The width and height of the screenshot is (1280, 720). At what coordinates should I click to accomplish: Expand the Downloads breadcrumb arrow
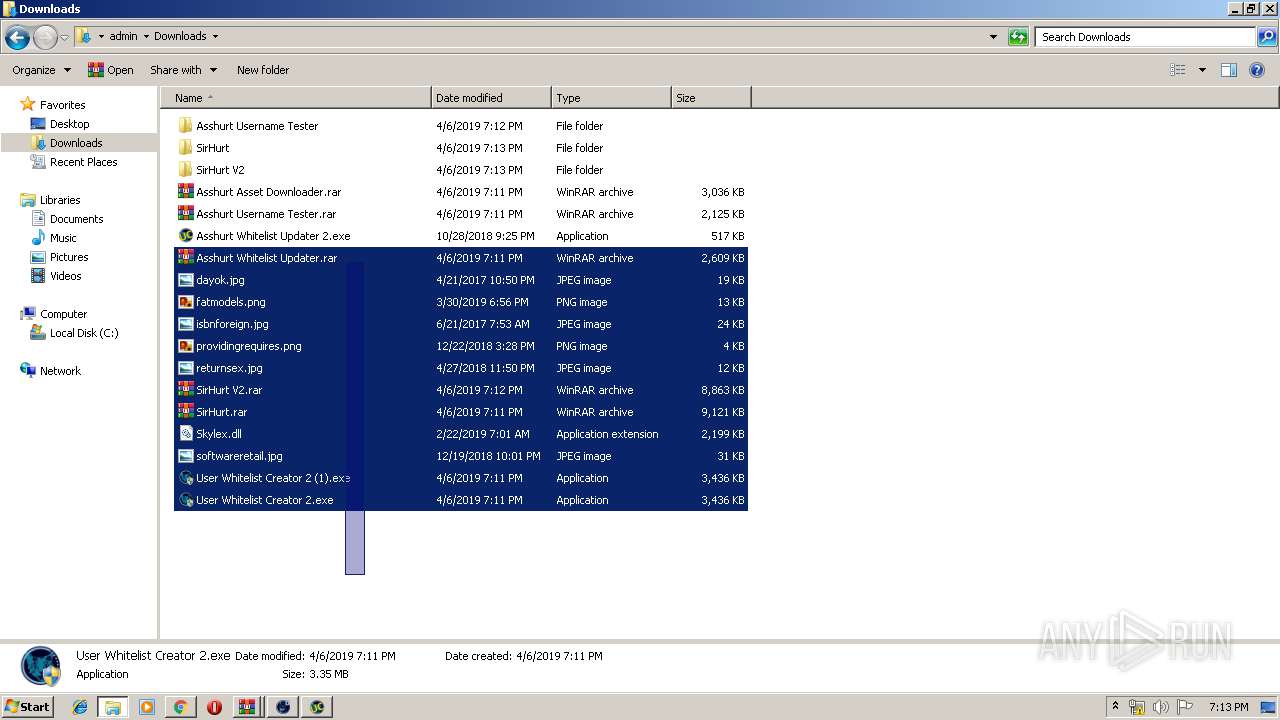click(215, 37)
